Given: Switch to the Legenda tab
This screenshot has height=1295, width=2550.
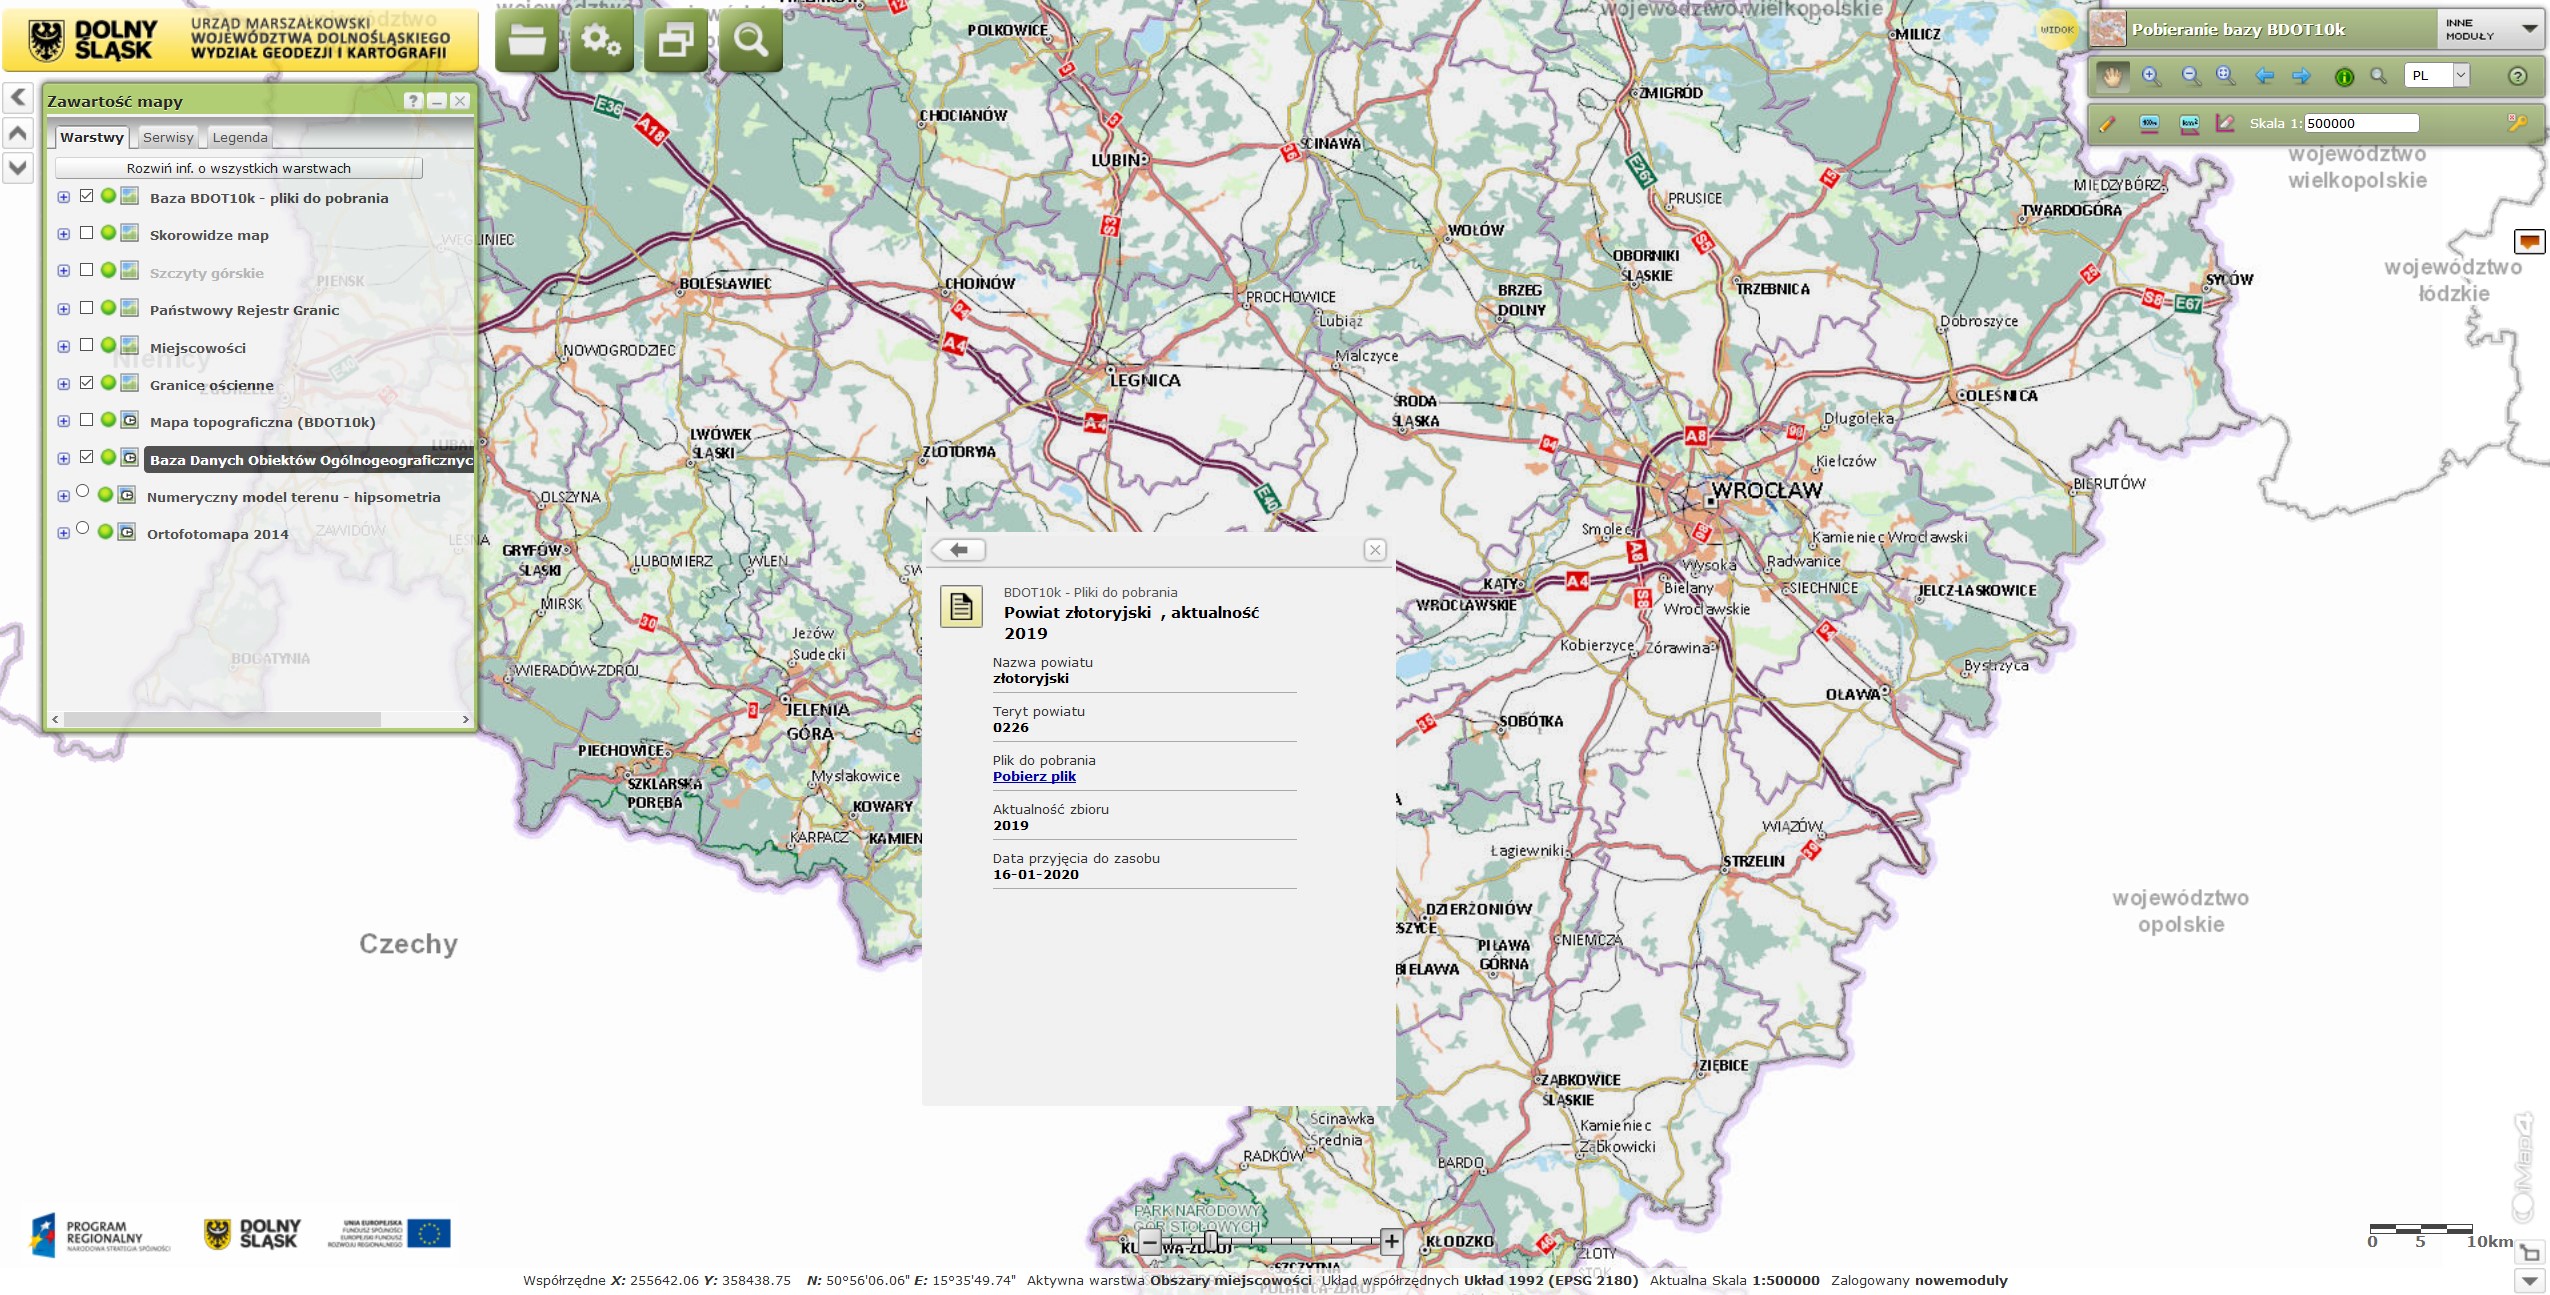Looking at the screenshot, I should pyautogui.click(x=239, y=138).
